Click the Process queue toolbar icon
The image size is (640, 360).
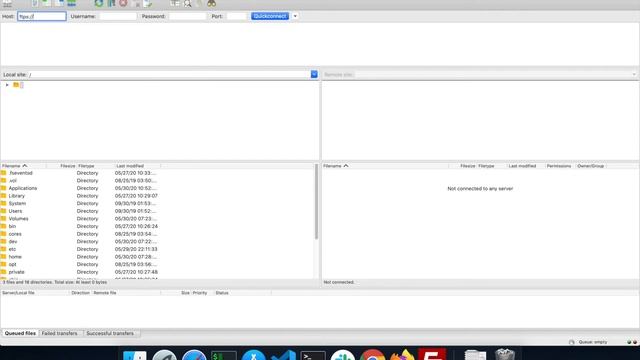111,3
